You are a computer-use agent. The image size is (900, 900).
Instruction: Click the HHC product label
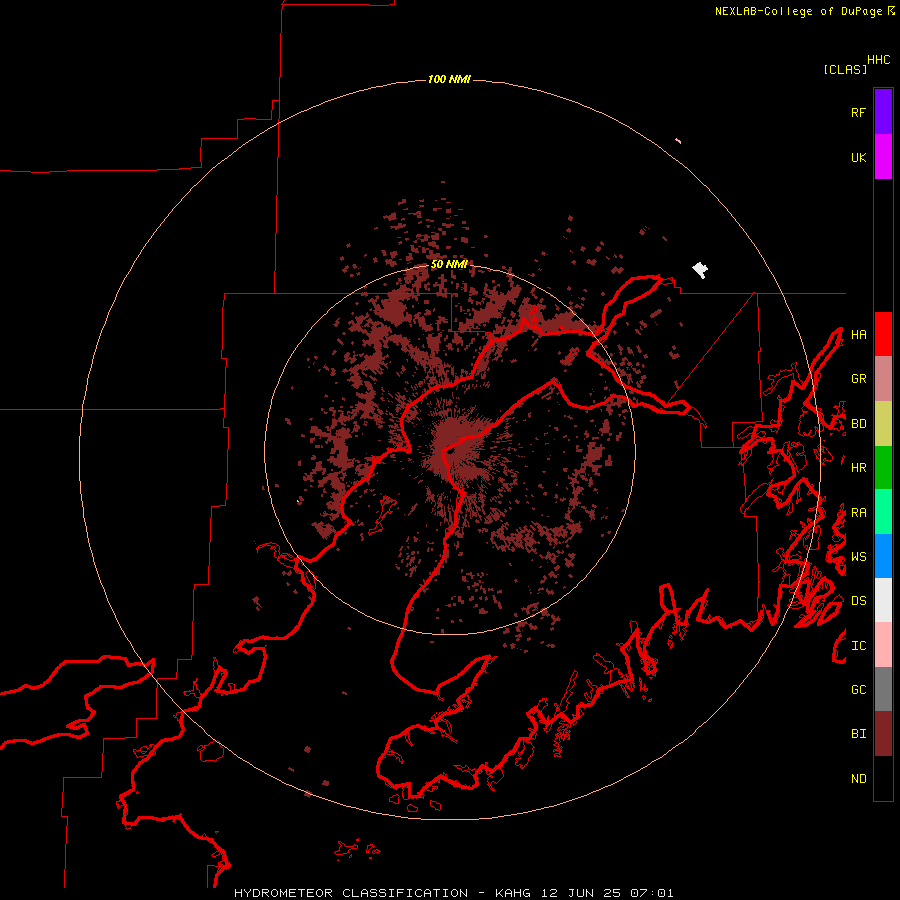[x=878, y=60]
